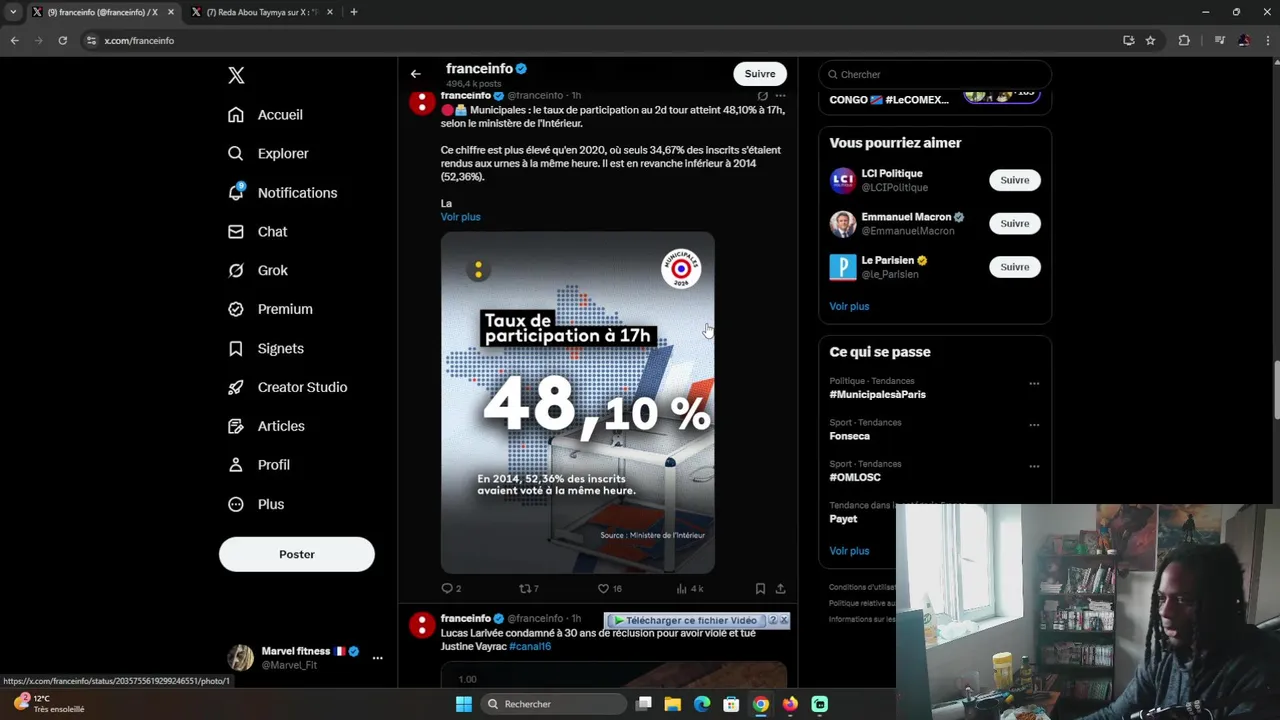
Task: Open Windows Start menu
Action: (464, 704)
